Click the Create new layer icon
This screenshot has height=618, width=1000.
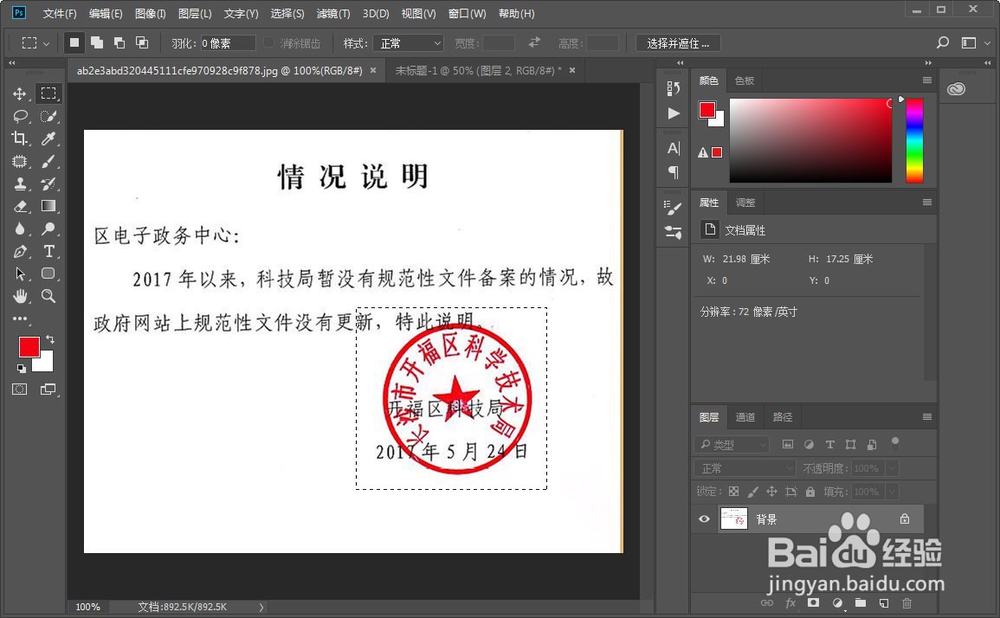coord(883,602)
